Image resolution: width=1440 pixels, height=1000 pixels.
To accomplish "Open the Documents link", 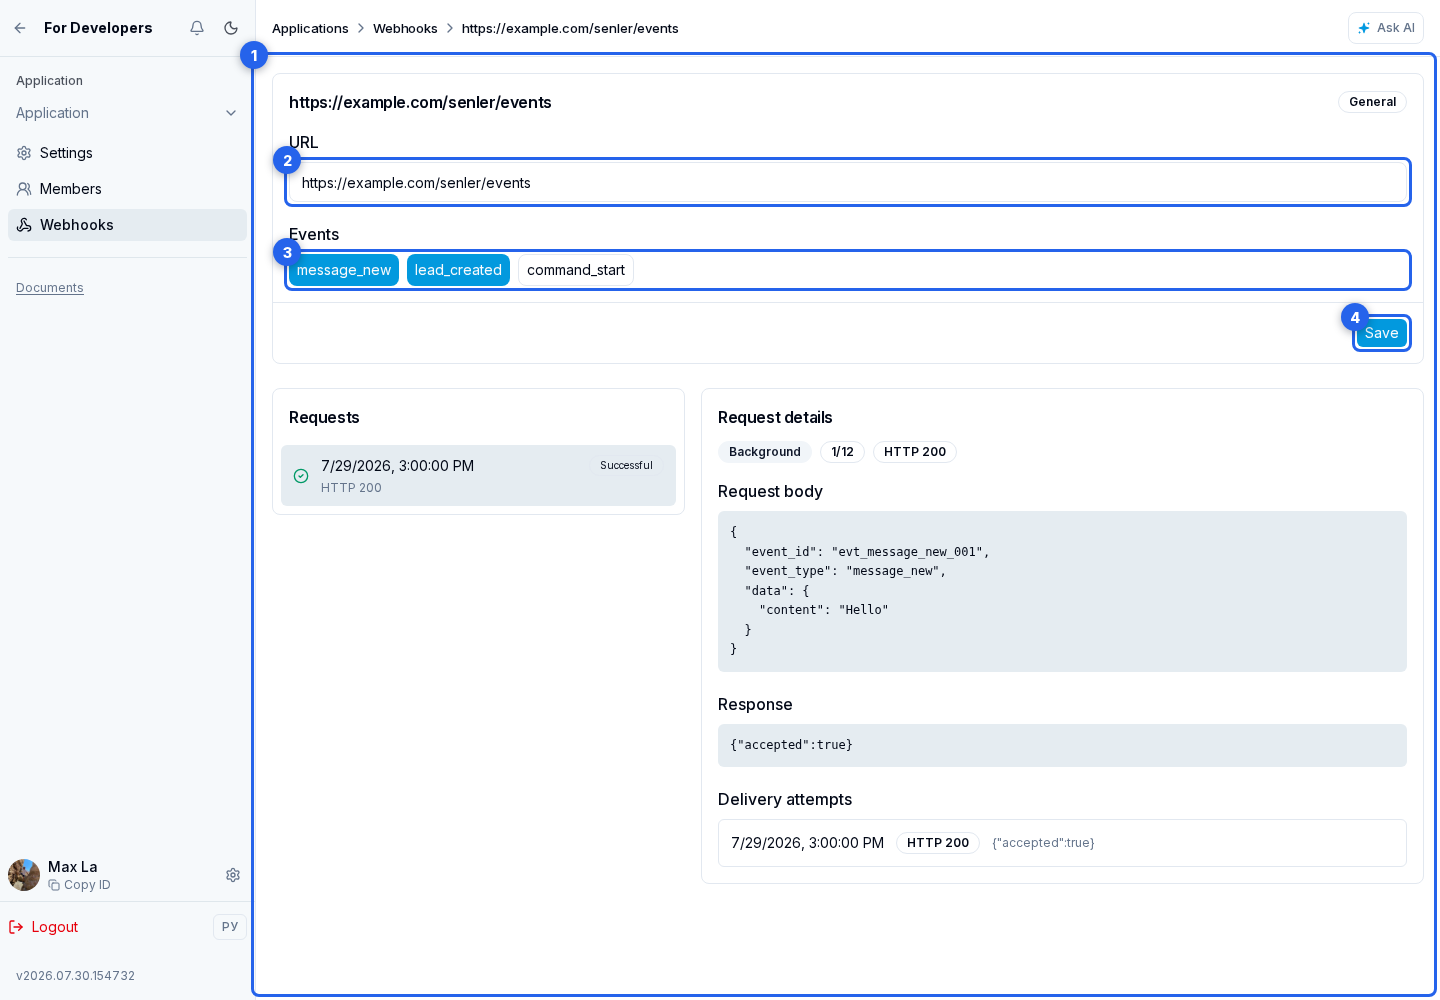I will 50,288.
